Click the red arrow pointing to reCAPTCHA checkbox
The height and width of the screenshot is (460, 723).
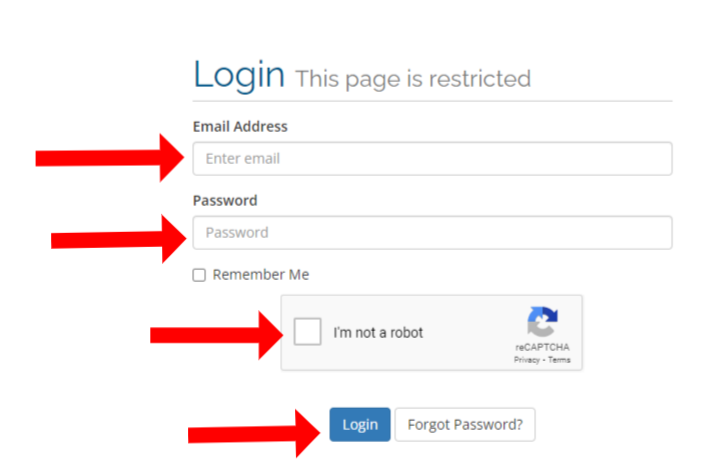[x=216, y=335]
